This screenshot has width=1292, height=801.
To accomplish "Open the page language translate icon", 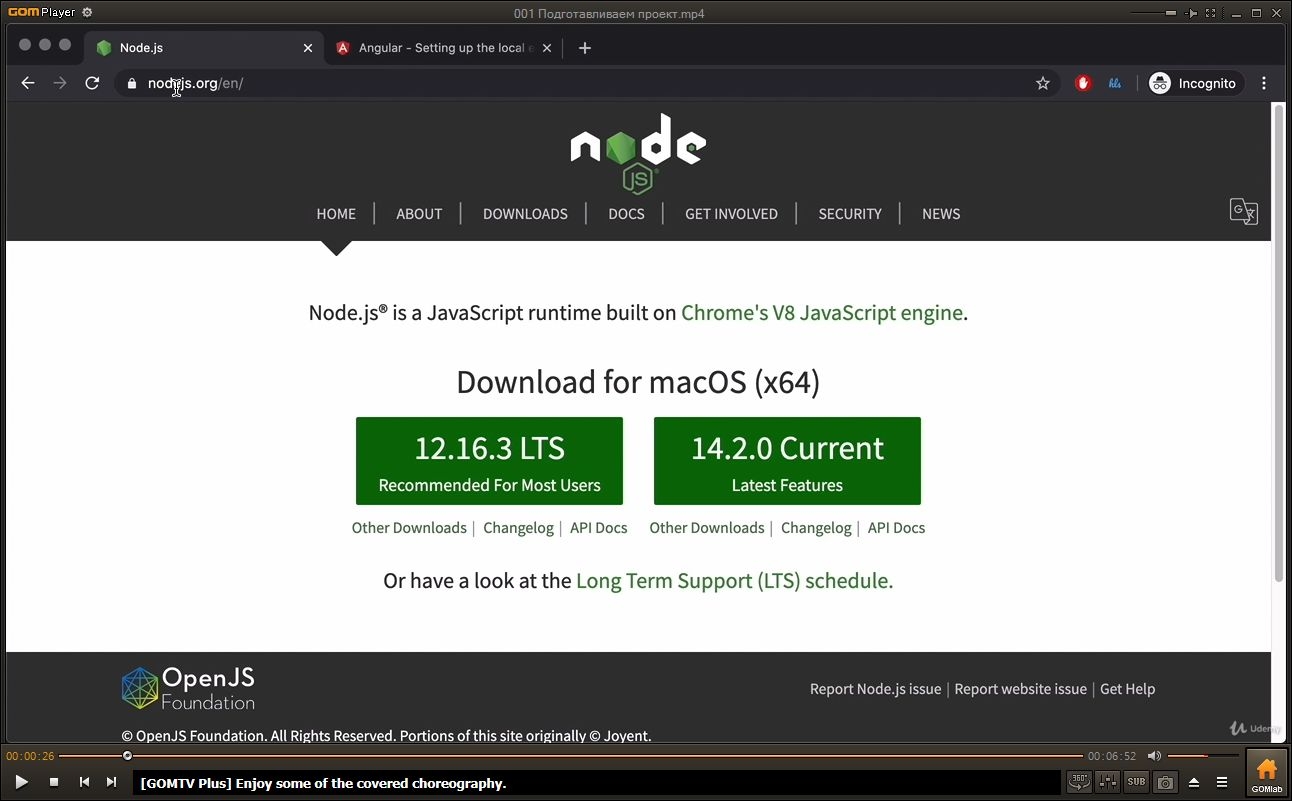I will [1244, 211].
